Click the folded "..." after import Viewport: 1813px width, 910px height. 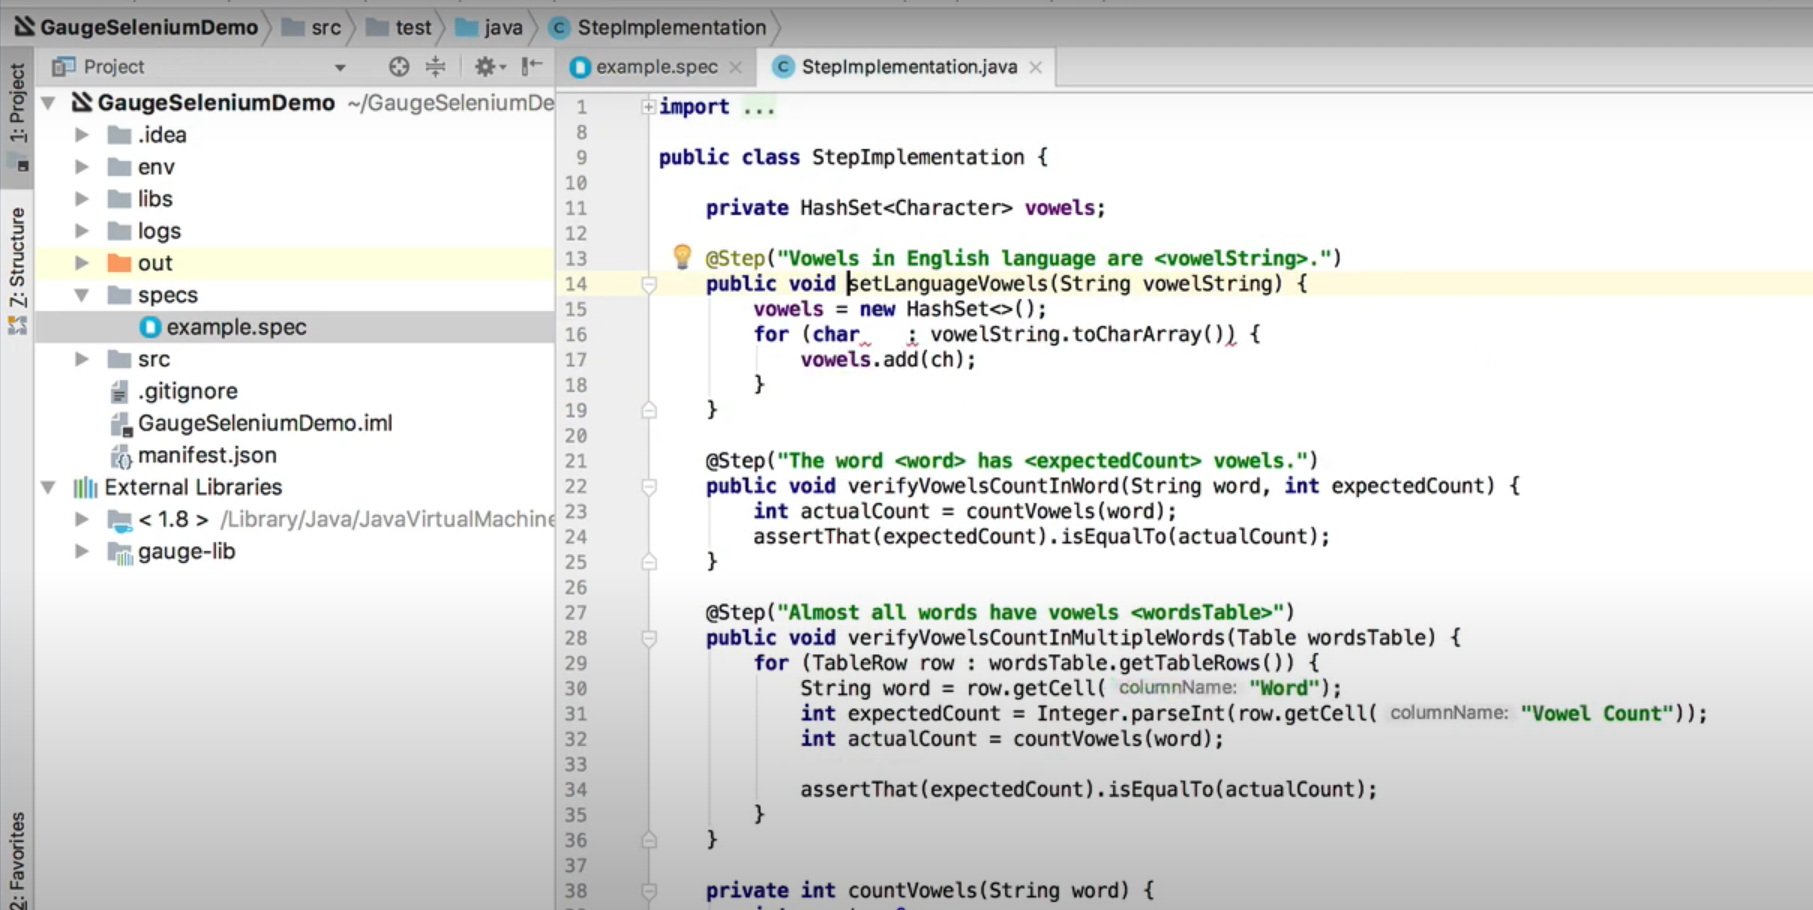point(759,107)
